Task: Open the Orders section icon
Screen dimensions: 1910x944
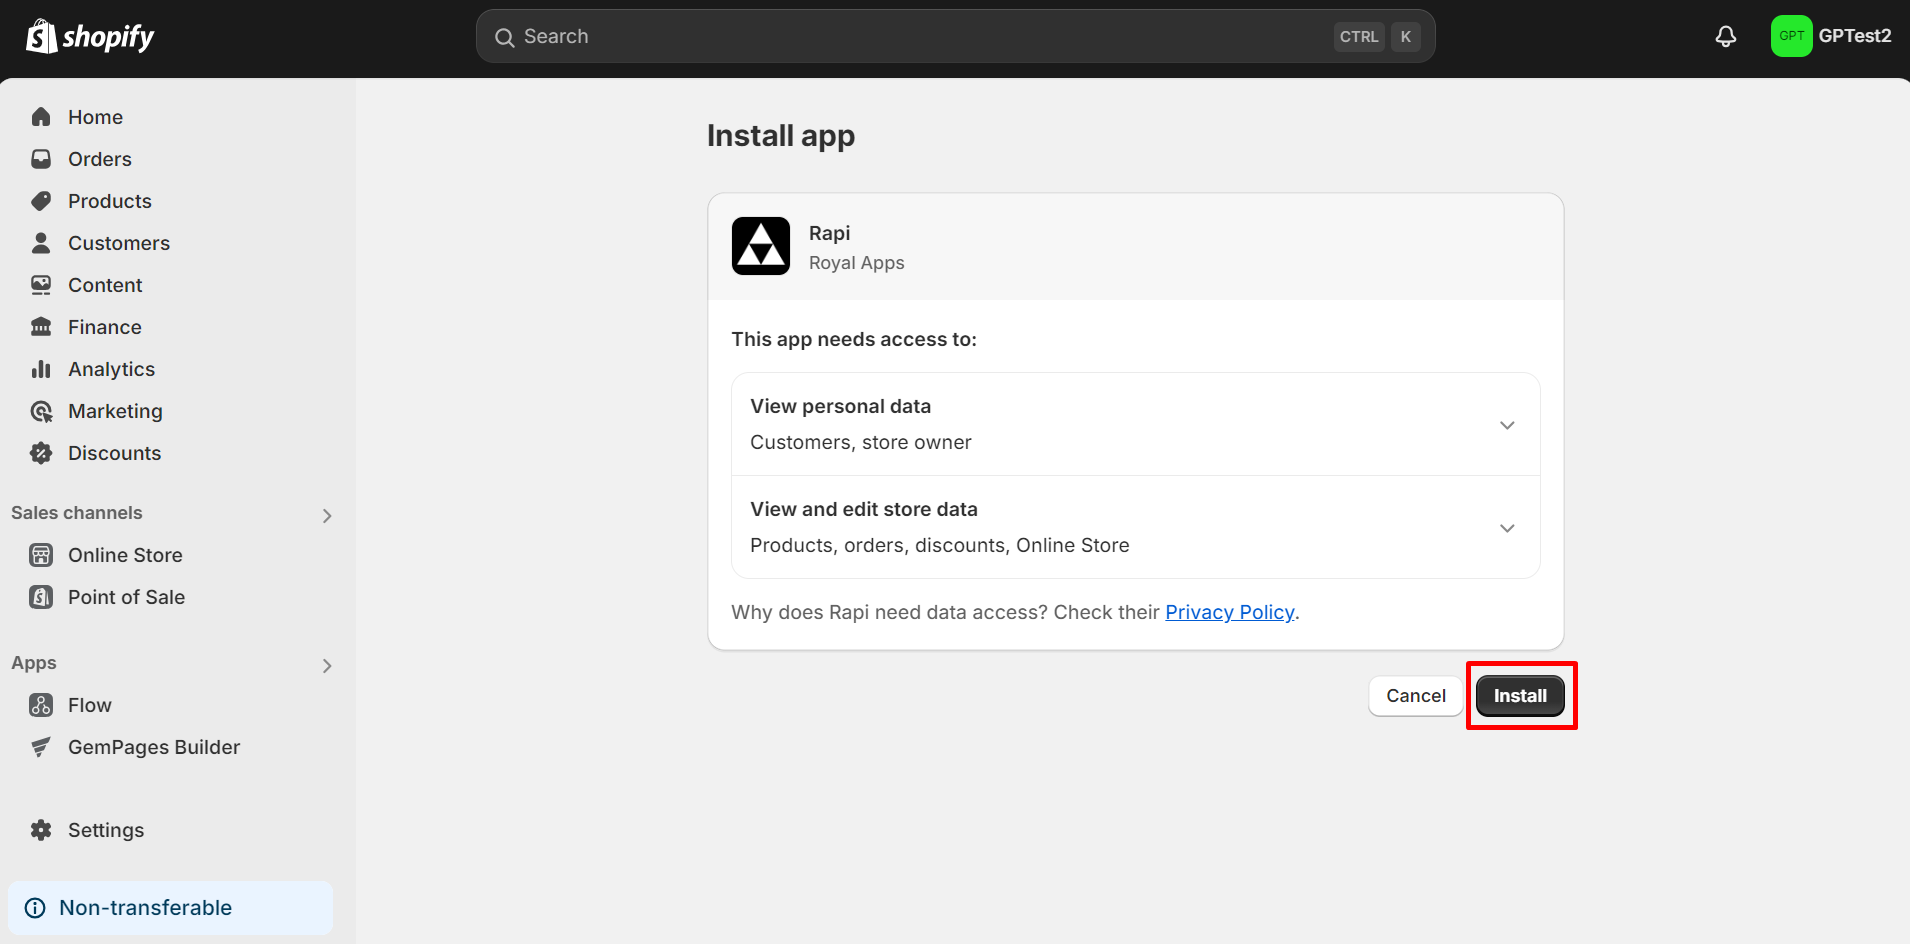Action: (40, 158)
